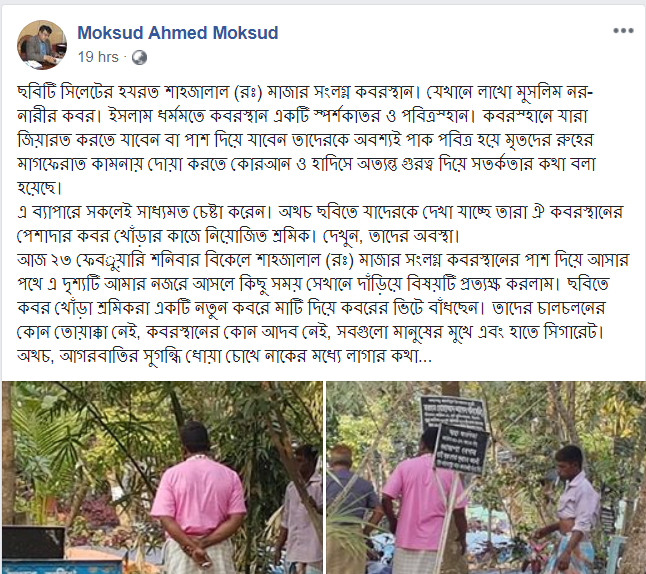Click the trailing ellipsis ending the post text

pos(425,356)
